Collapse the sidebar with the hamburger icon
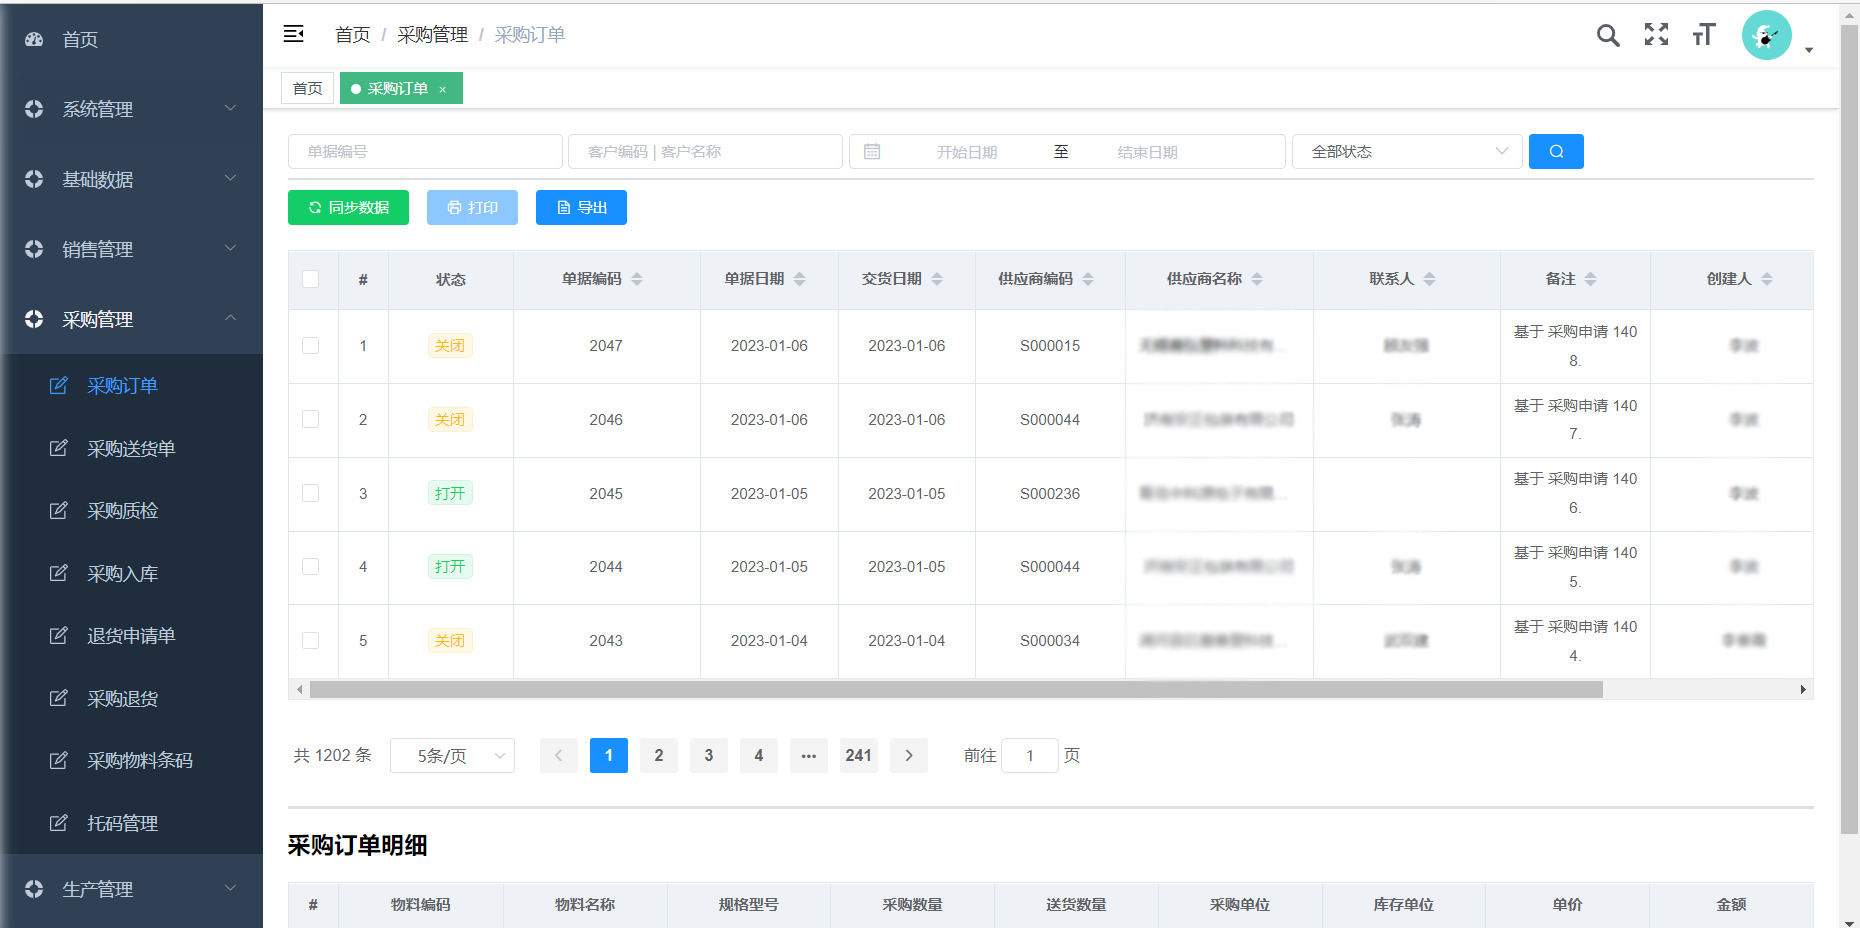Image resolution: width=1860 pixels, height=928 pixels. pyautogui.click(x=293, y=33)
